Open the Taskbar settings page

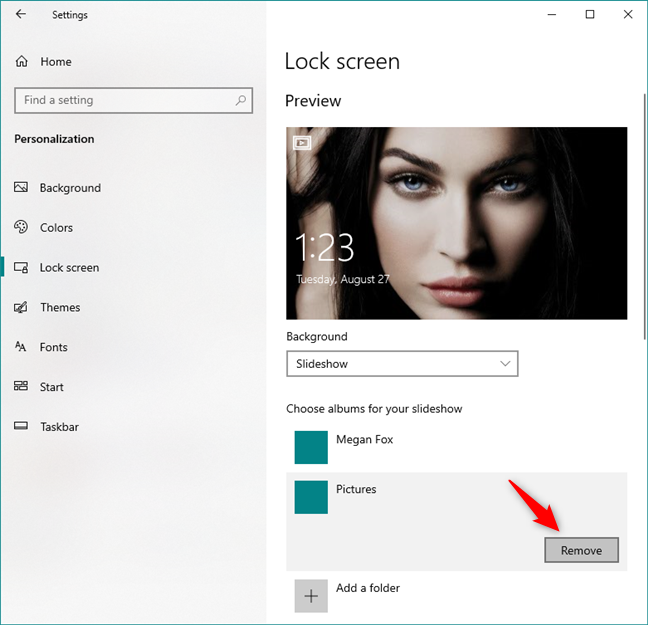pyautogui.click(x=59, y=427)
